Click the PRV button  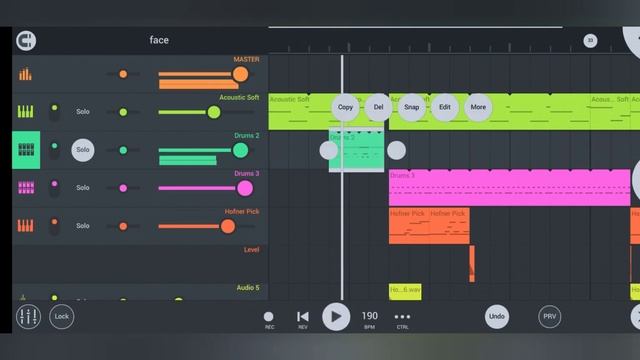(x=550, y=316)
